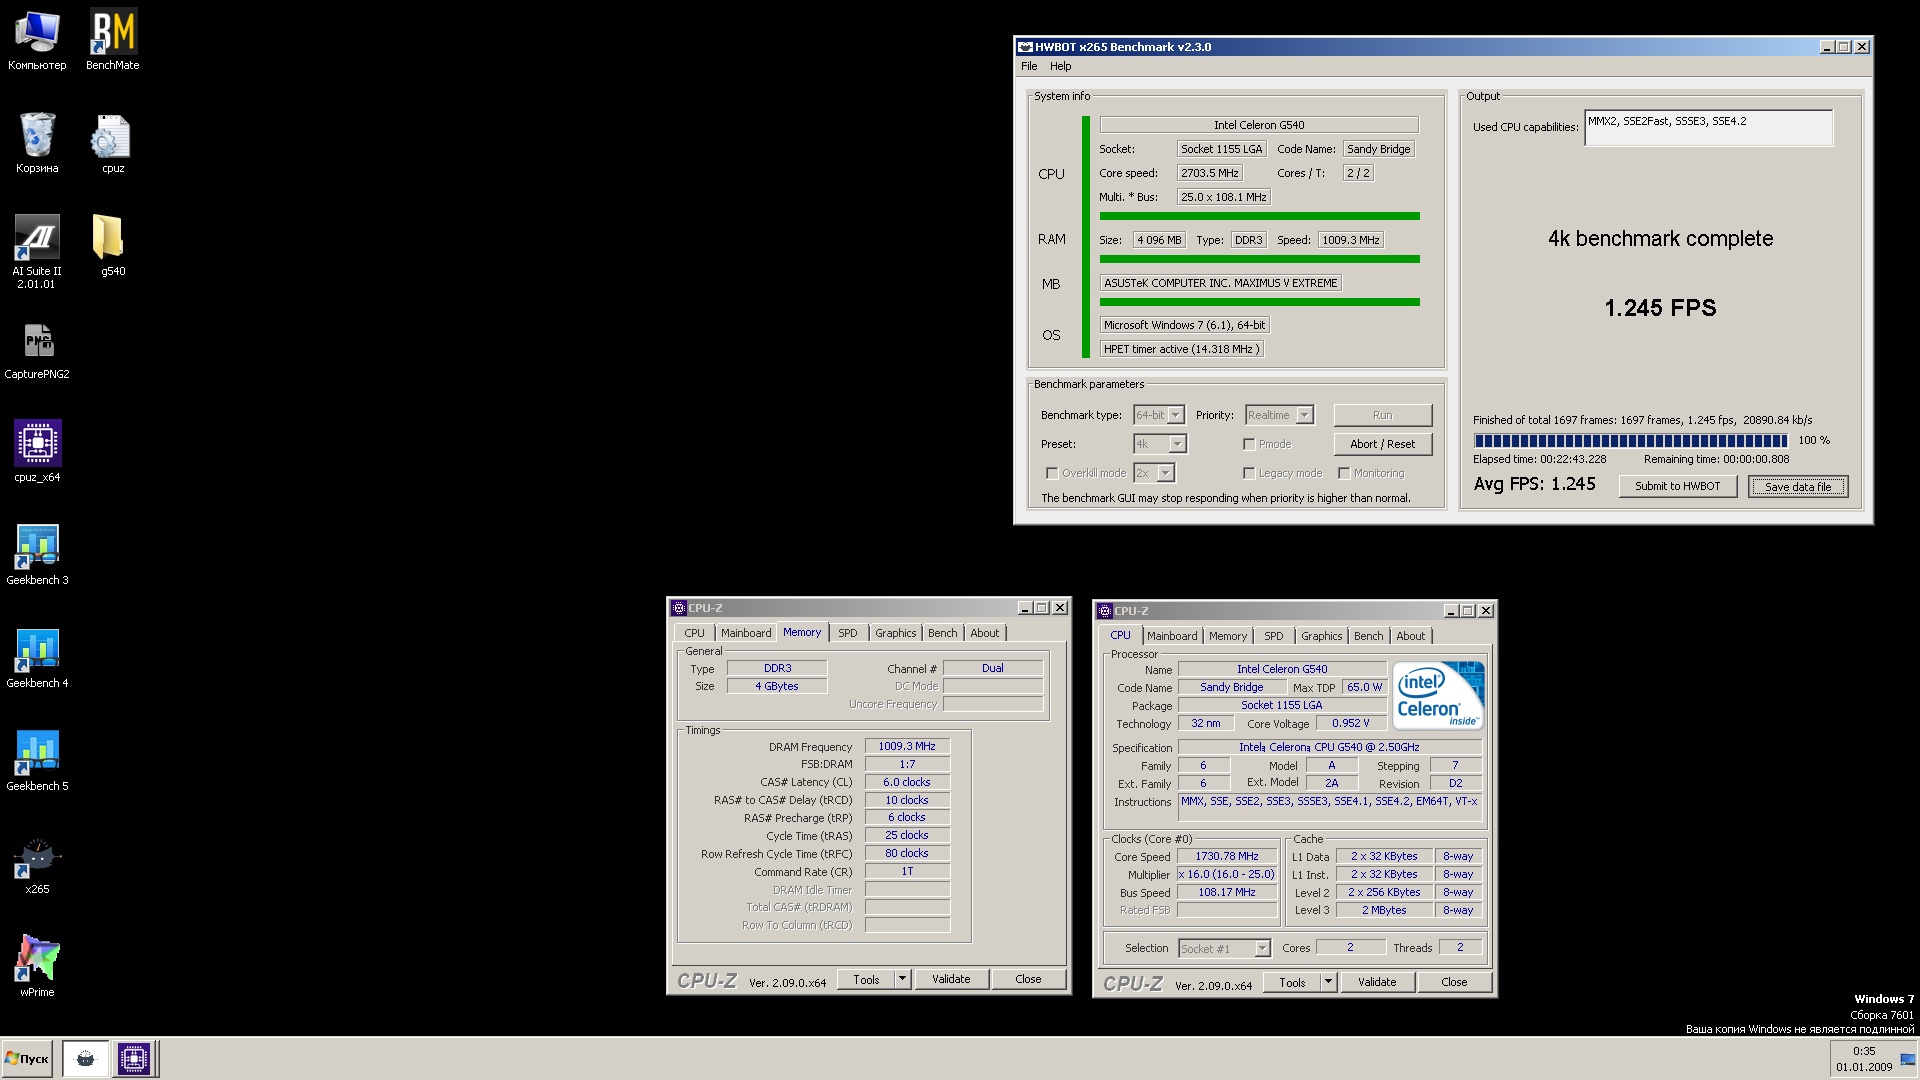Open the File menu in HWBOT x265
The image size is (1920, 1080).
1029,66
